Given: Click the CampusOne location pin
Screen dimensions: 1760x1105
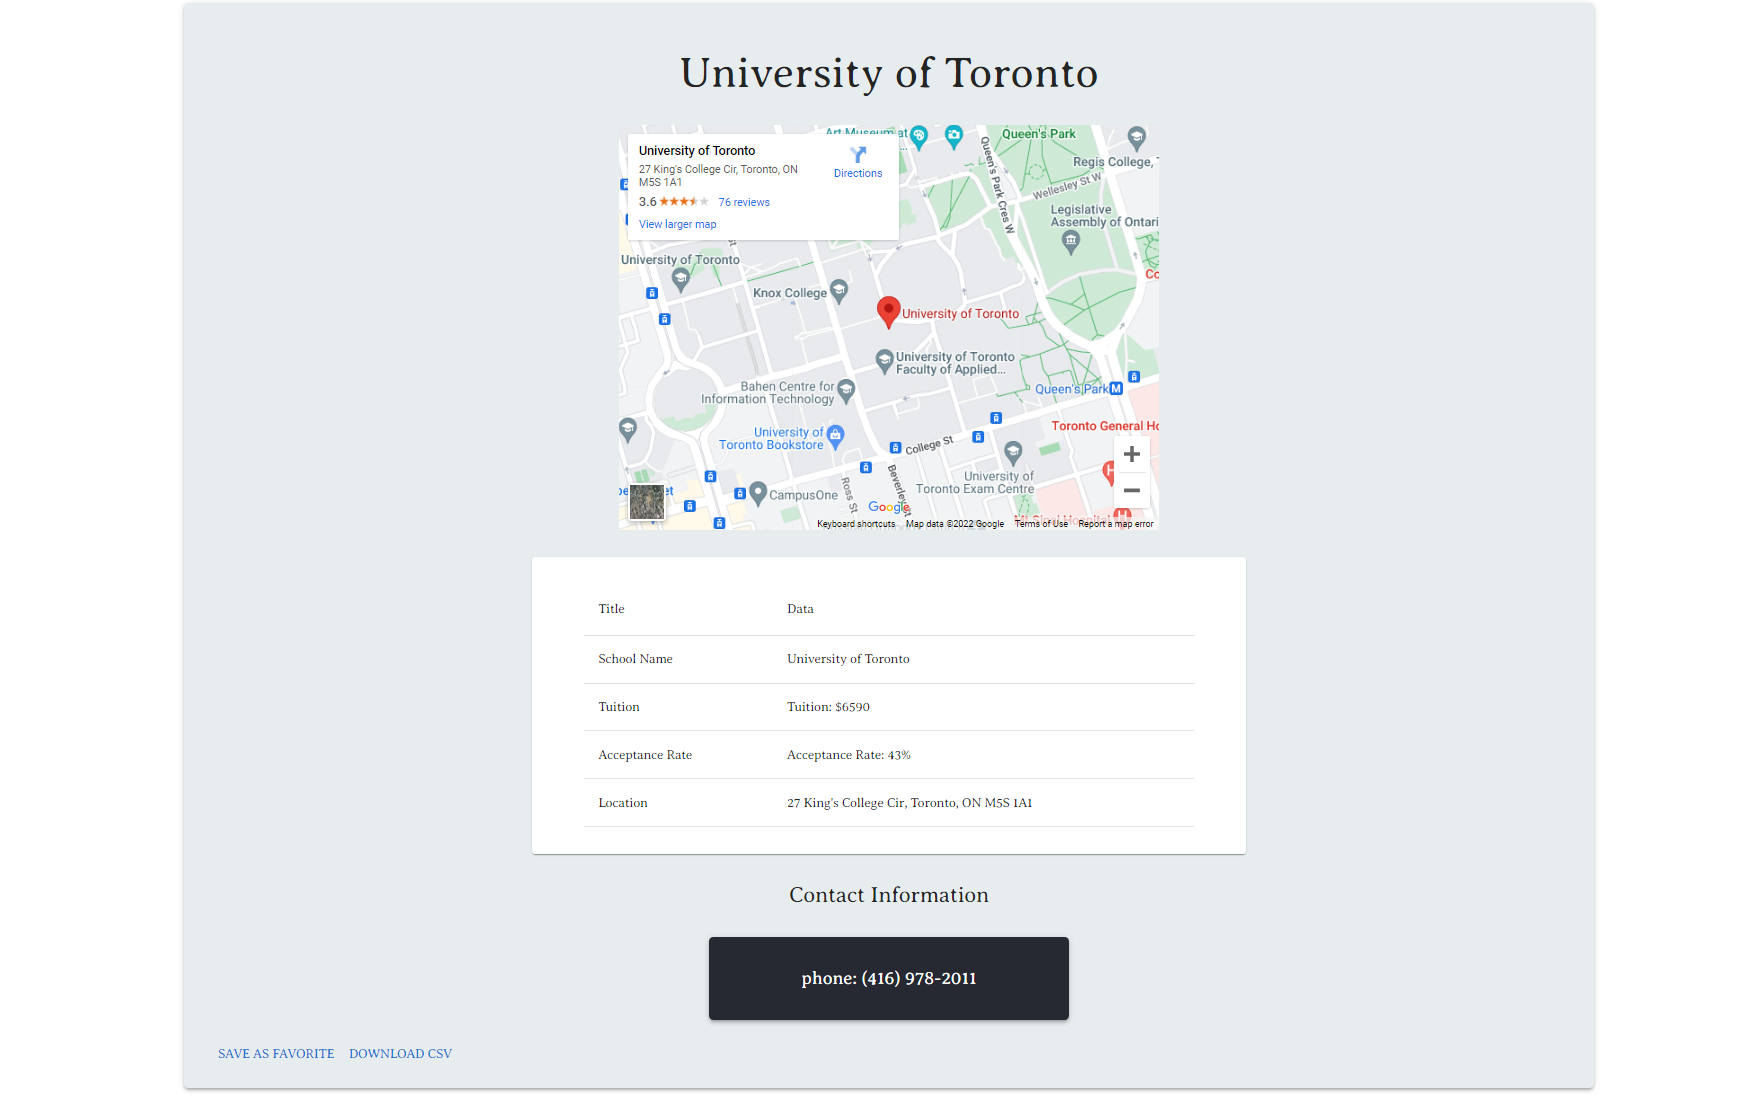Looking at the screenshot, I should 758,493.
